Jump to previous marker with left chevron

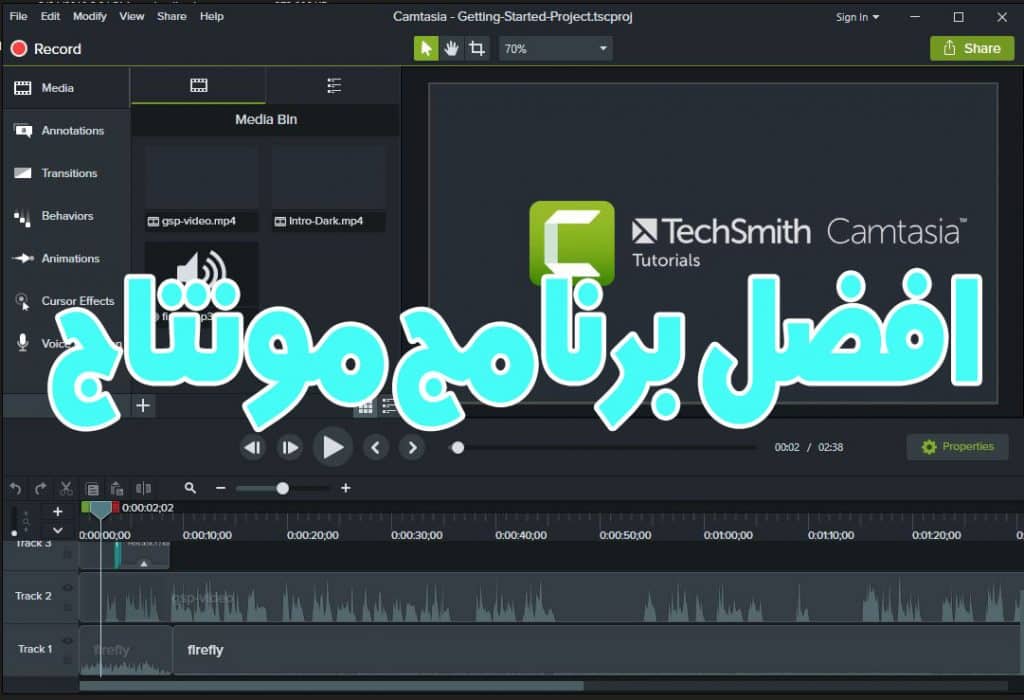pyautogui.click(x=376, y=448)
